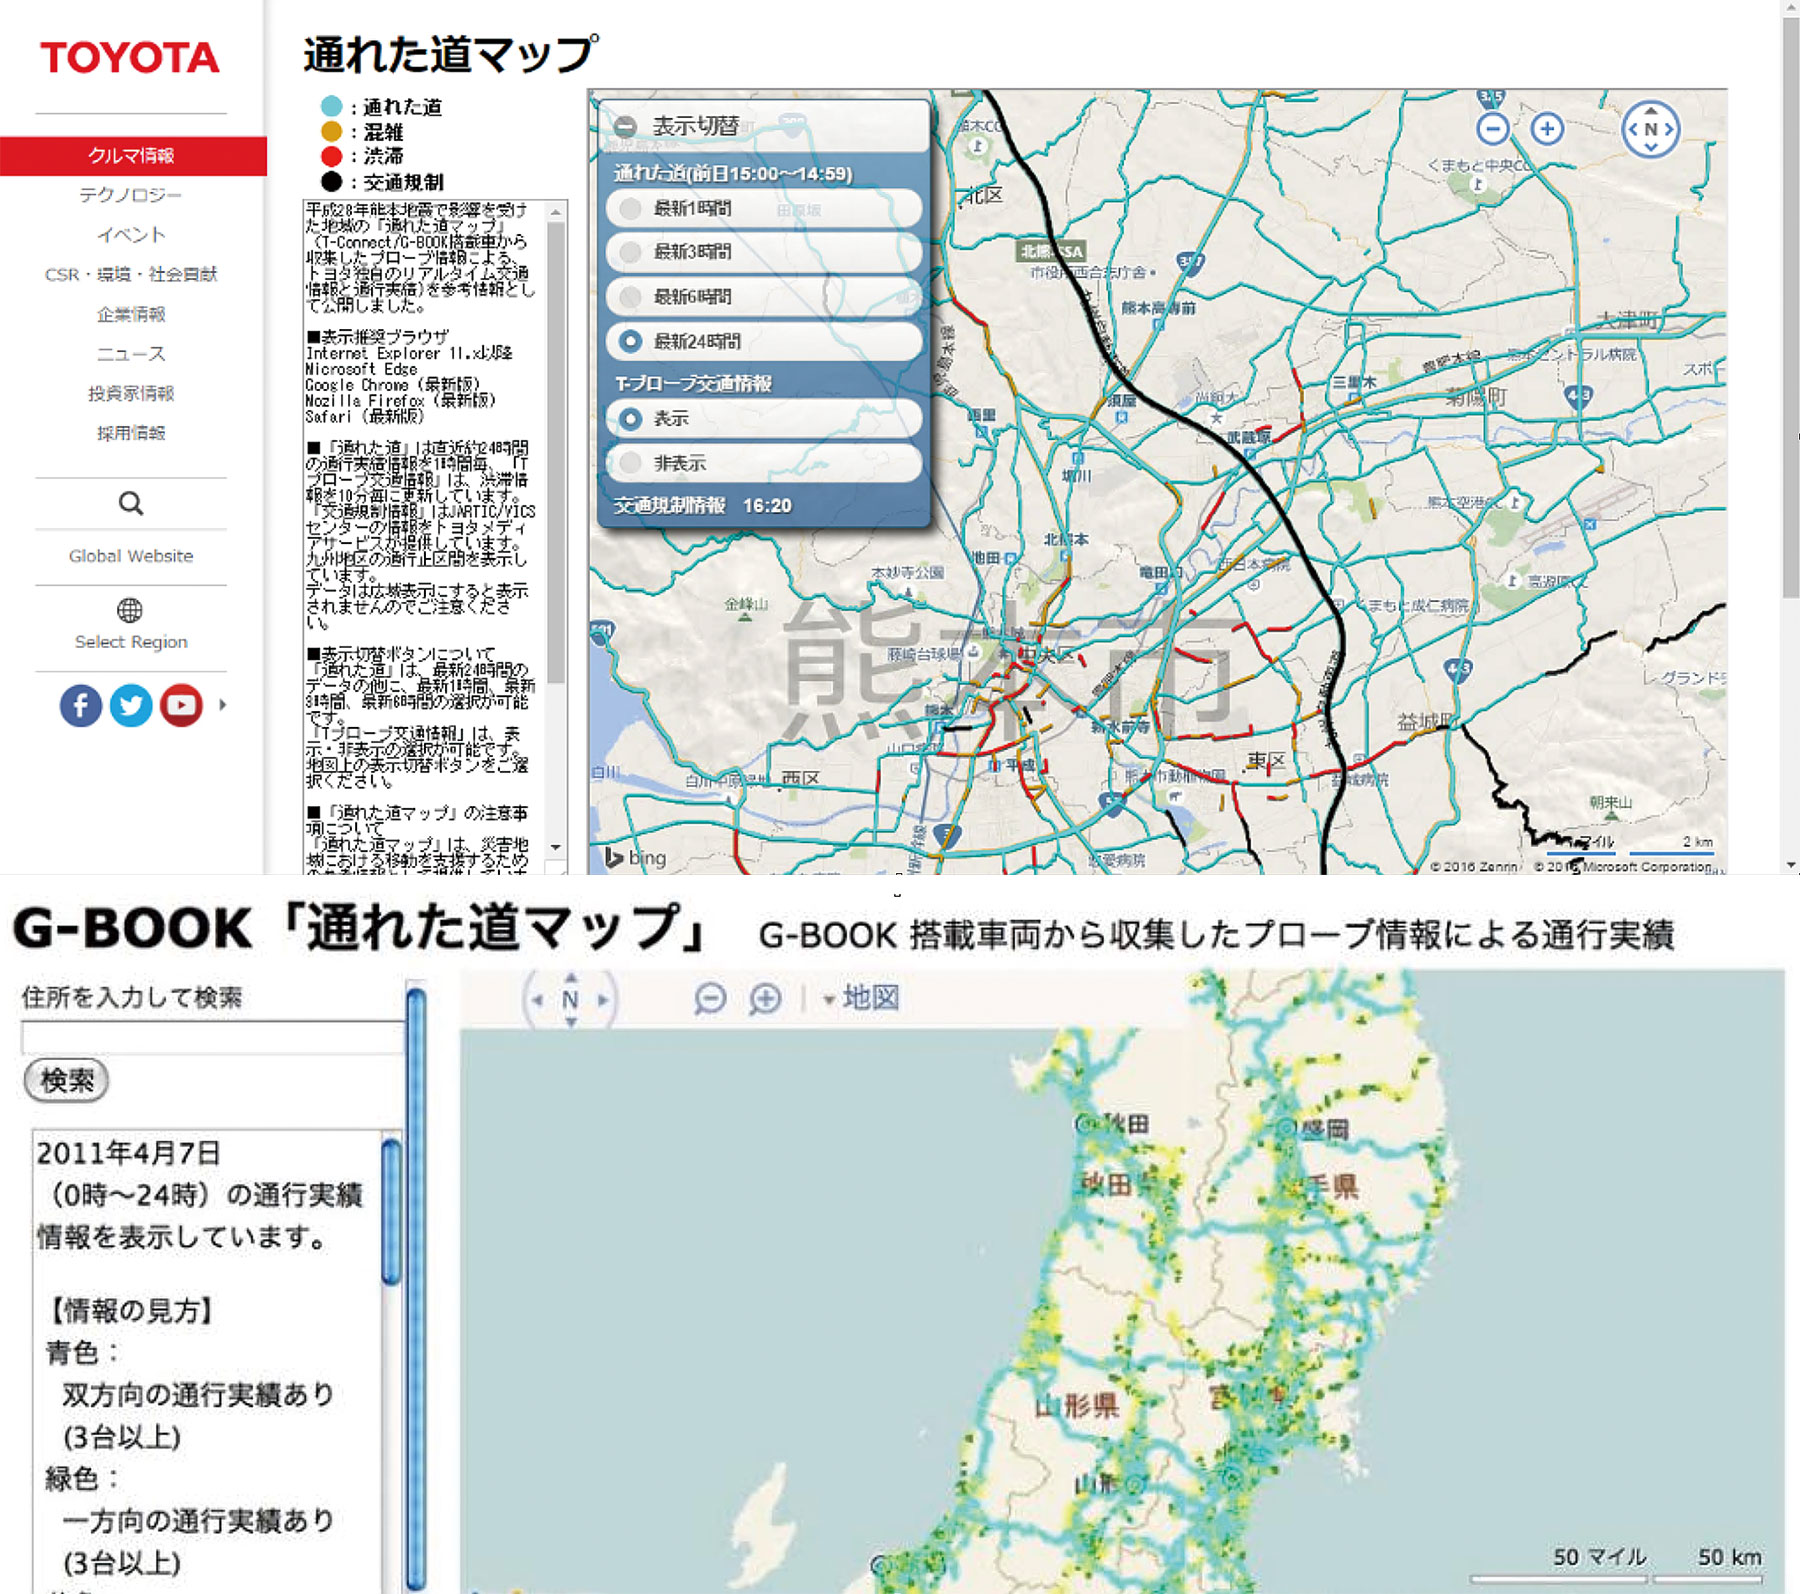Expand more social icons arrow
The height and width of the screenshot is (1594, 1800).
click(222, 705)
